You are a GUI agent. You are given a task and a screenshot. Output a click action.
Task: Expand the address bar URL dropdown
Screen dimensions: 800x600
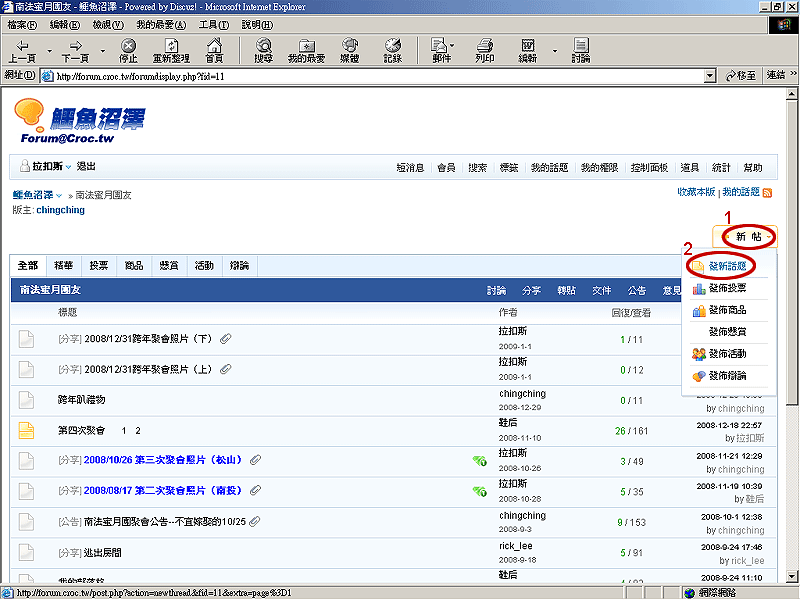pyautogui.click(x=709, y=76)
